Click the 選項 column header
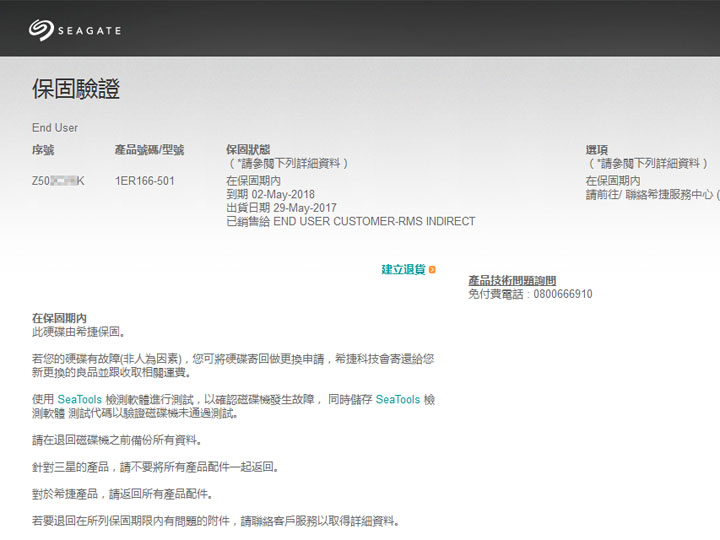720x540 pixels. coord(596,150)
